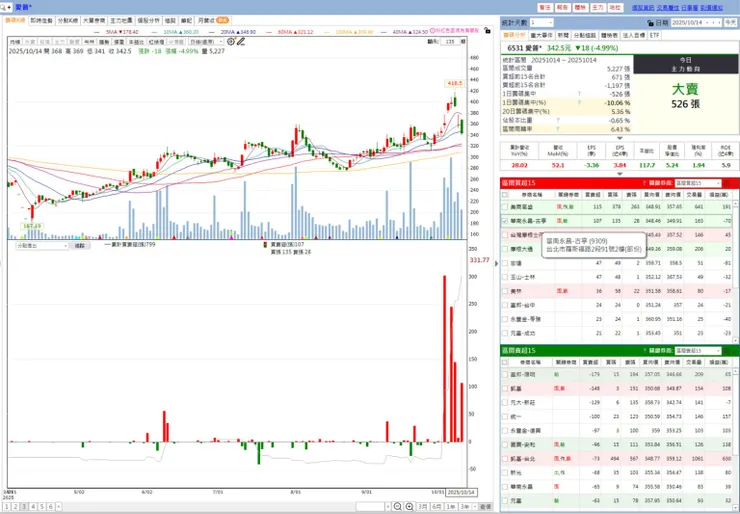Viewport: 740px width, 514px height.
Task: Tick the checkbox for 美商高盛 row
Action: 505,207
